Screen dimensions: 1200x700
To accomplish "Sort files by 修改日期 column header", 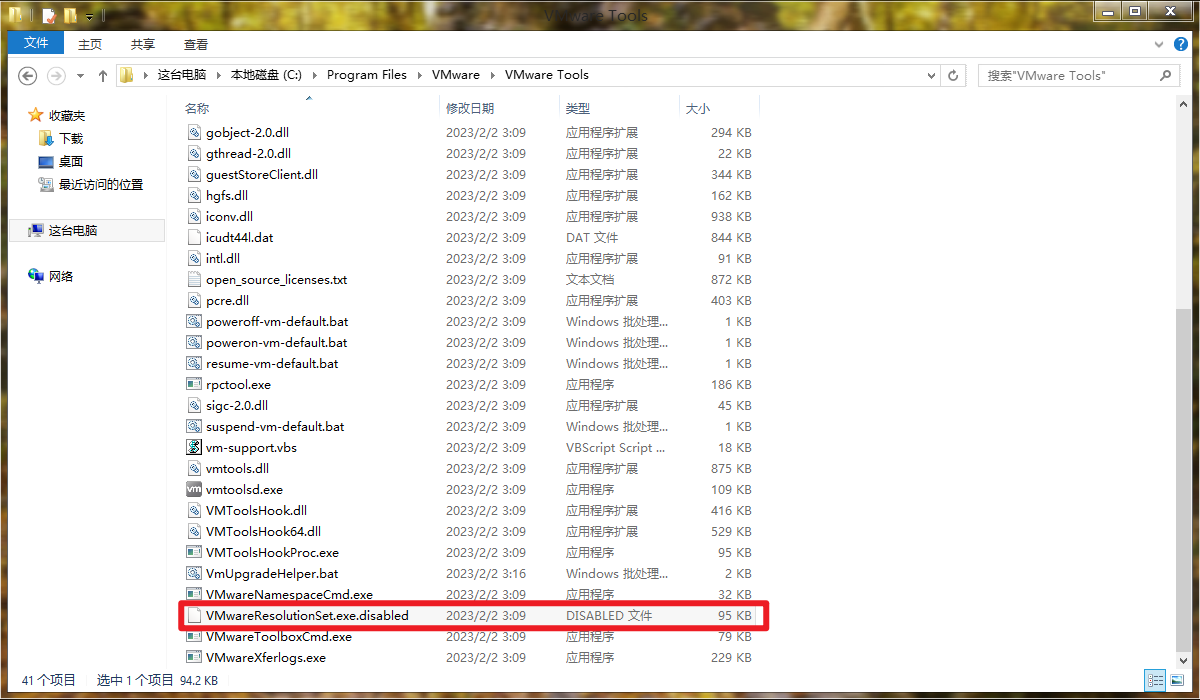I will (x=470, y=108).
